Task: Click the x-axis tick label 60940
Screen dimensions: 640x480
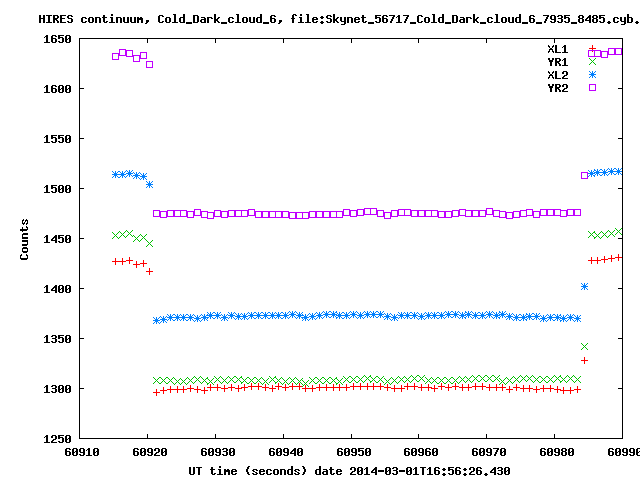Action: [286, 452]
